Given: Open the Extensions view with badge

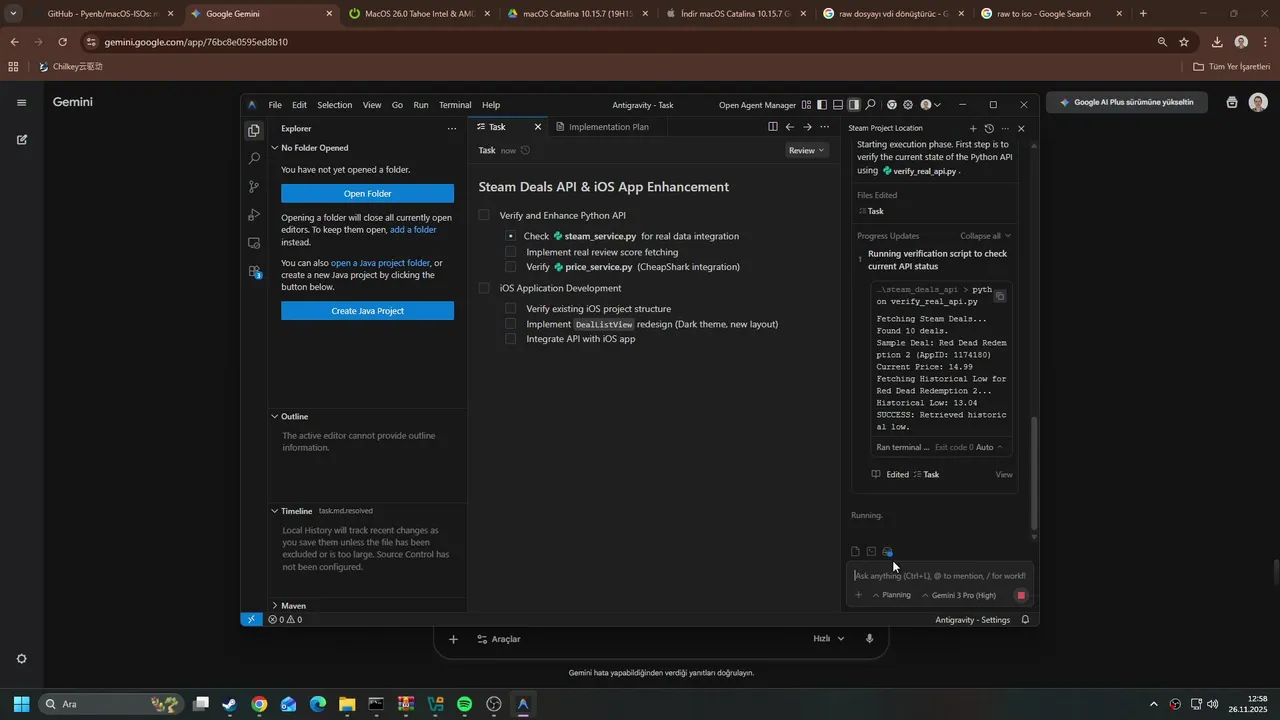Looking at the screenshot, I should click(x=254, y=271).
